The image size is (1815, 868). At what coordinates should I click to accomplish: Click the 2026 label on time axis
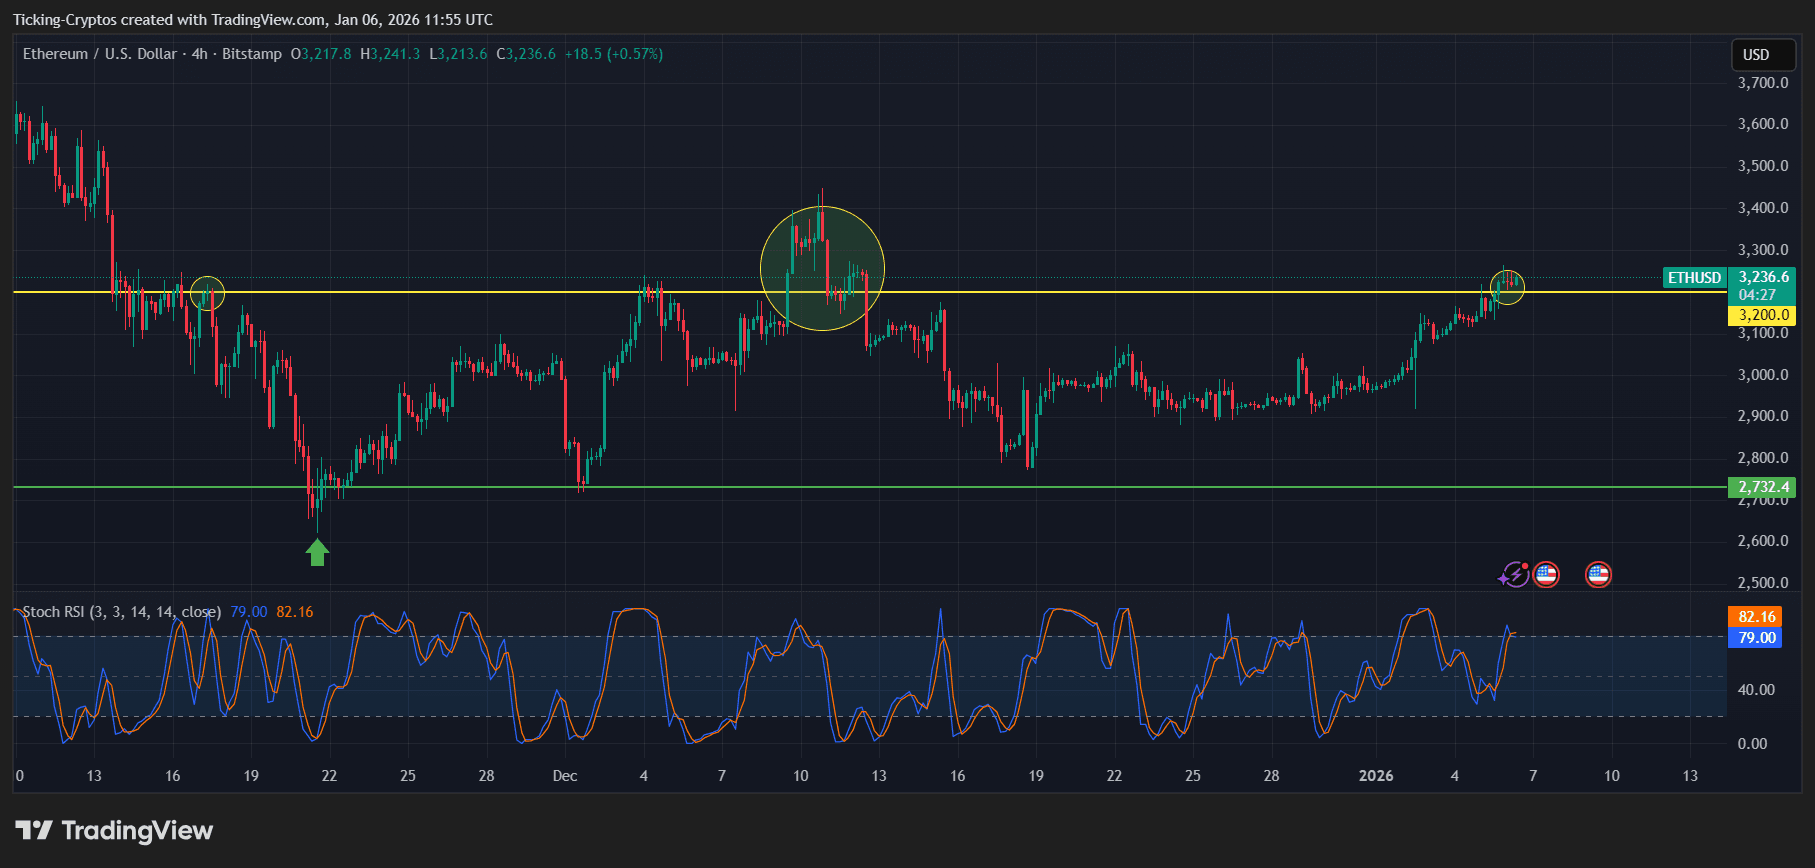coord(1376,776)
